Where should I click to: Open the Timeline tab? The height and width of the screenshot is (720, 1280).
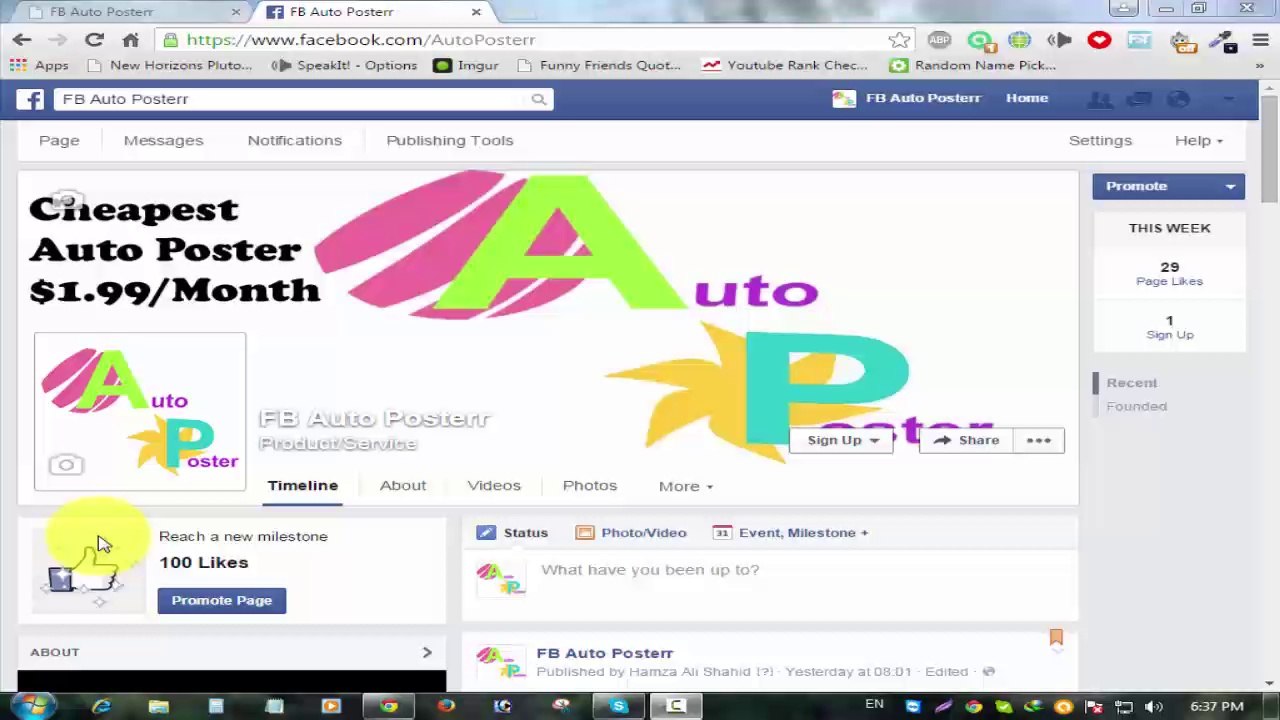(303, 486)
